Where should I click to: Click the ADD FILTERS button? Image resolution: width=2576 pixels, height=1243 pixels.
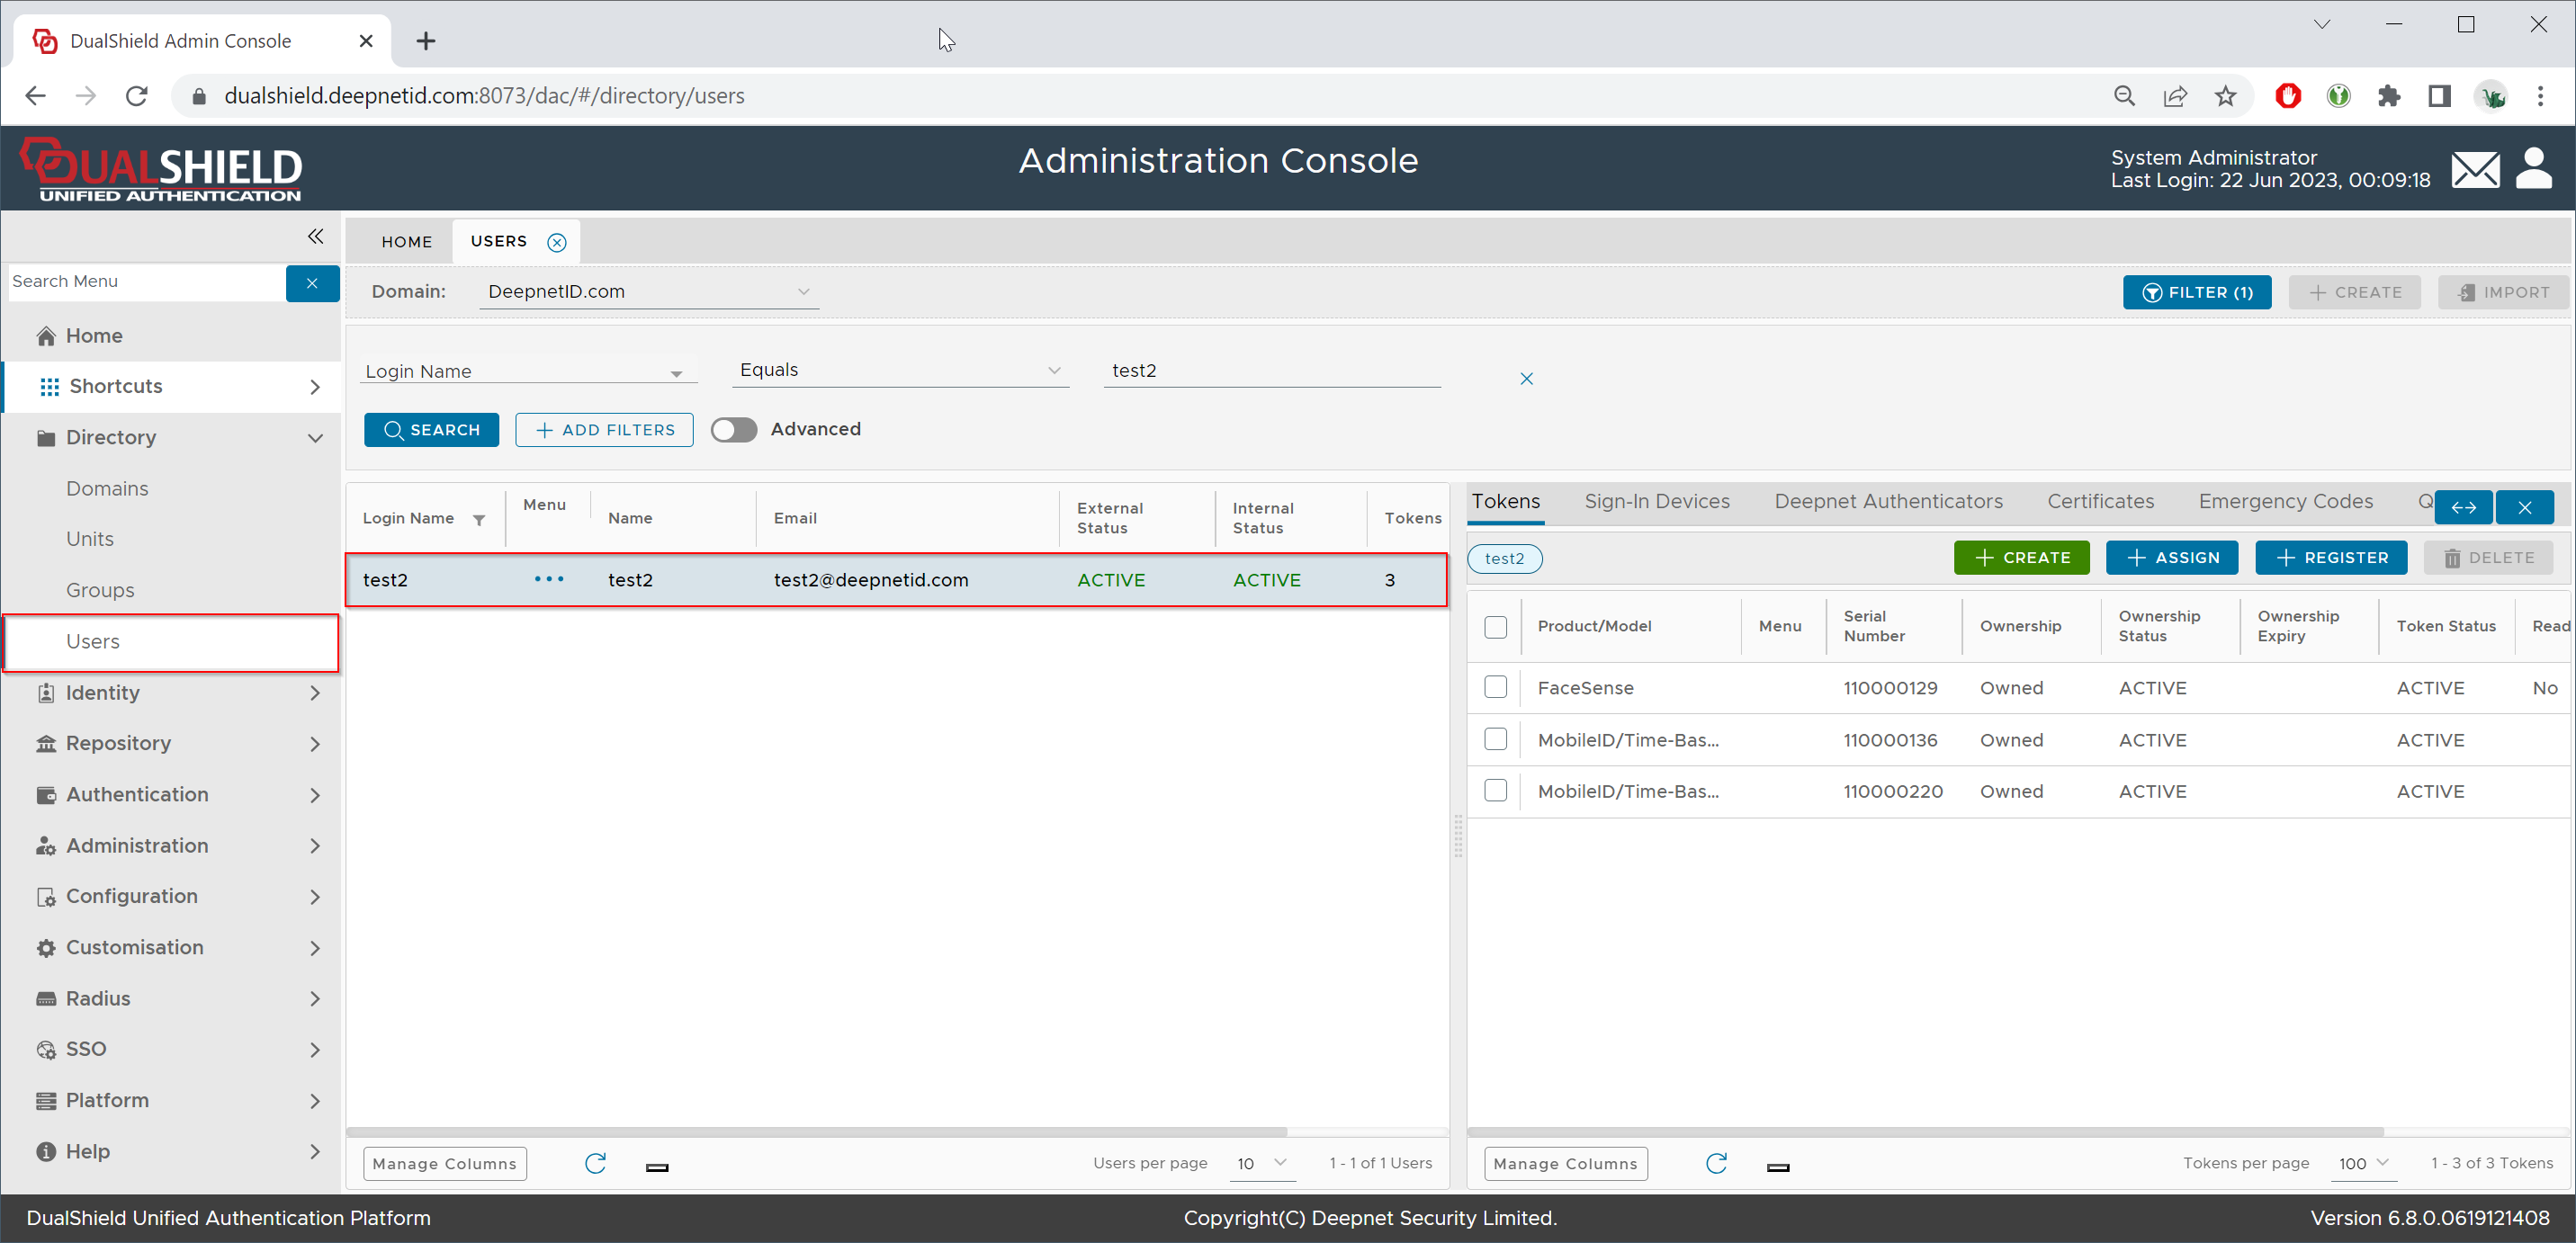click(x=604, y=429)
